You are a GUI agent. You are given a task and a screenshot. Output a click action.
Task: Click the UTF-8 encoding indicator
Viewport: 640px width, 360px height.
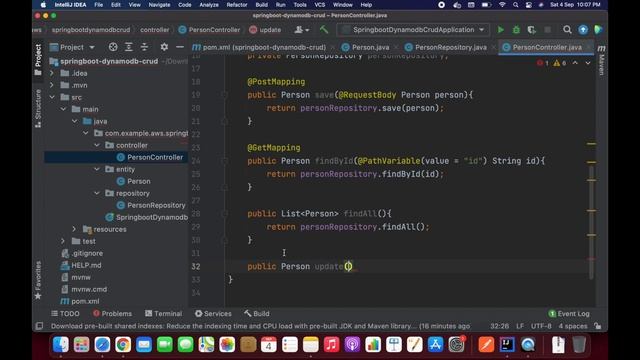pos(541,326)
